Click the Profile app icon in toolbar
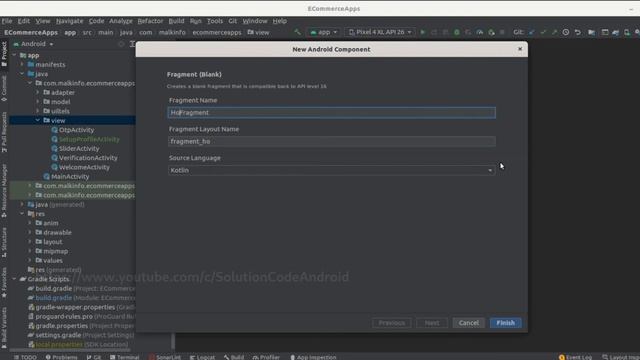The image size is (640, 360). point(480,32)
